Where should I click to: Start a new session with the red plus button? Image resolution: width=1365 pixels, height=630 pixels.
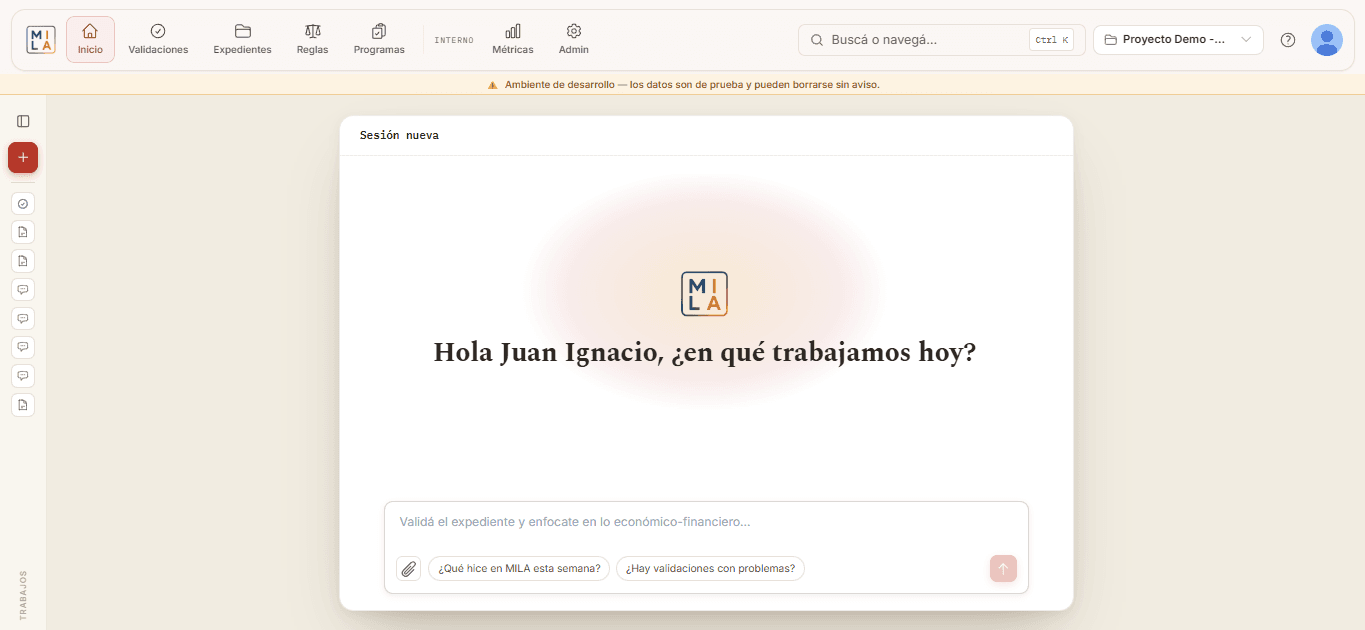[x=23, y=157]
